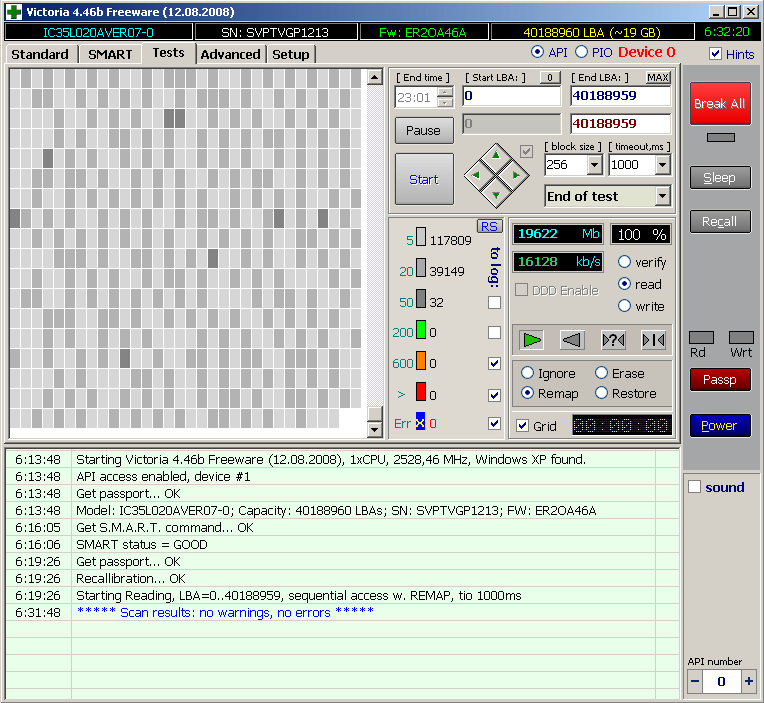Image resolution: width=764 pixels, height=703 pixels.
Task: Open the Advanced tab
Action: tap(230, 54)
